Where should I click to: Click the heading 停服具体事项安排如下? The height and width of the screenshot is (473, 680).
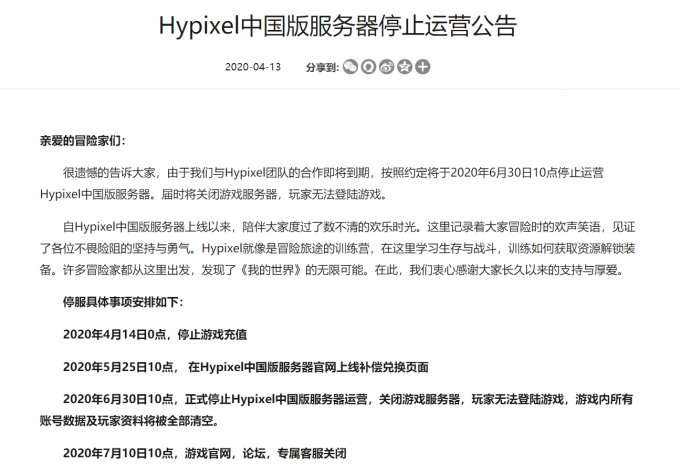point(123,302)
